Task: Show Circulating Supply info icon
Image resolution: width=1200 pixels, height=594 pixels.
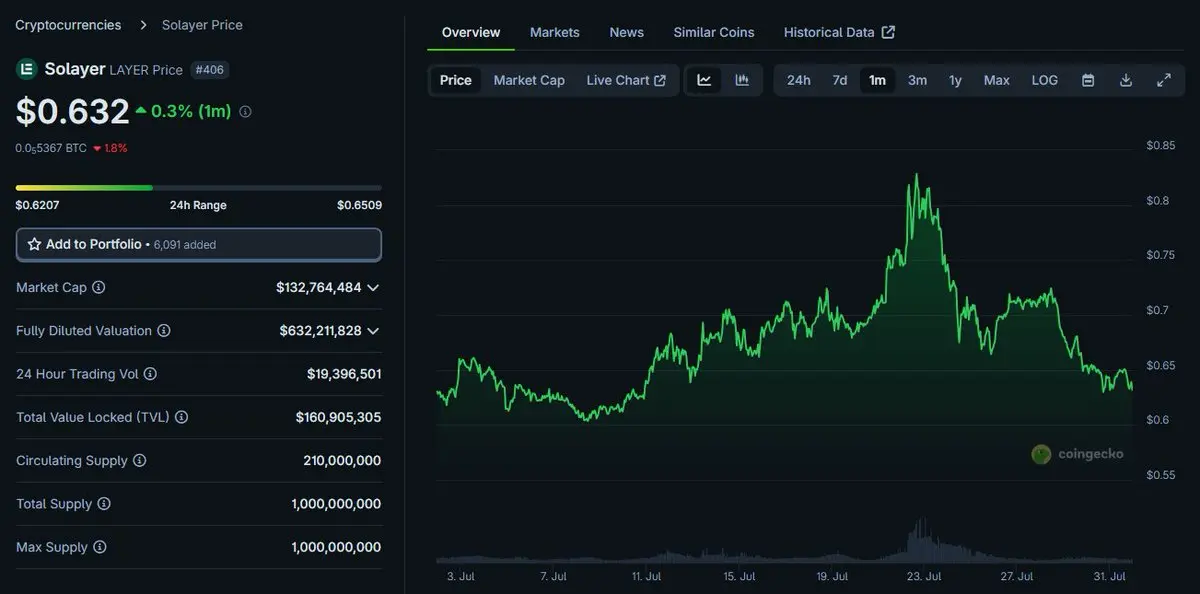Action: (139, 461)
